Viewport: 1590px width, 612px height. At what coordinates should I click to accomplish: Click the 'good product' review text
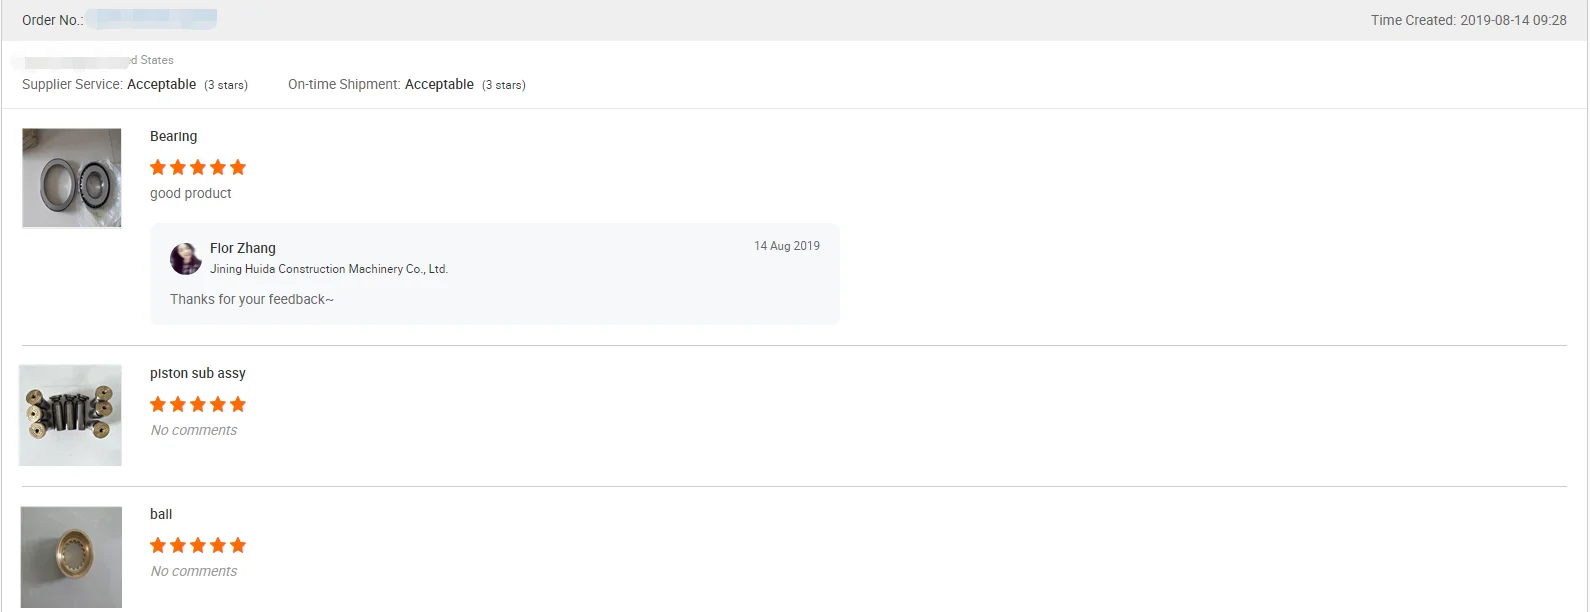coord(191,193)
